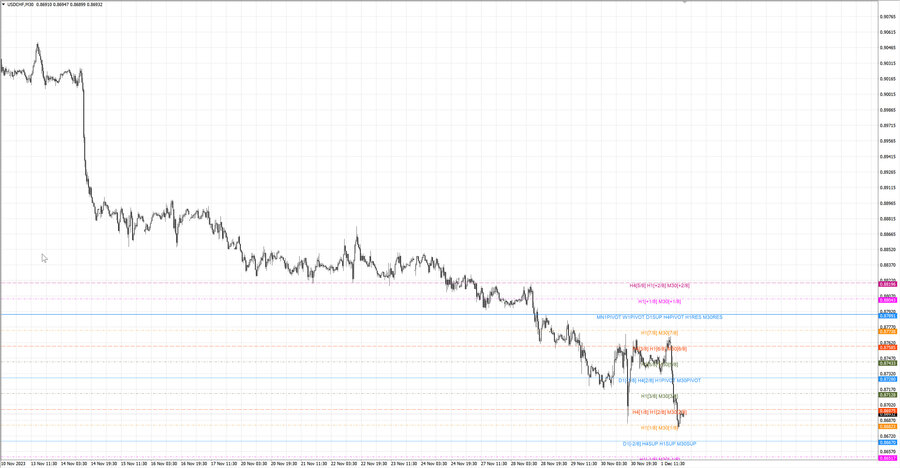Click the USDCHF,M30 symbol title text
The width and height of the screenshot is (900, 468).
pos(20,4)
